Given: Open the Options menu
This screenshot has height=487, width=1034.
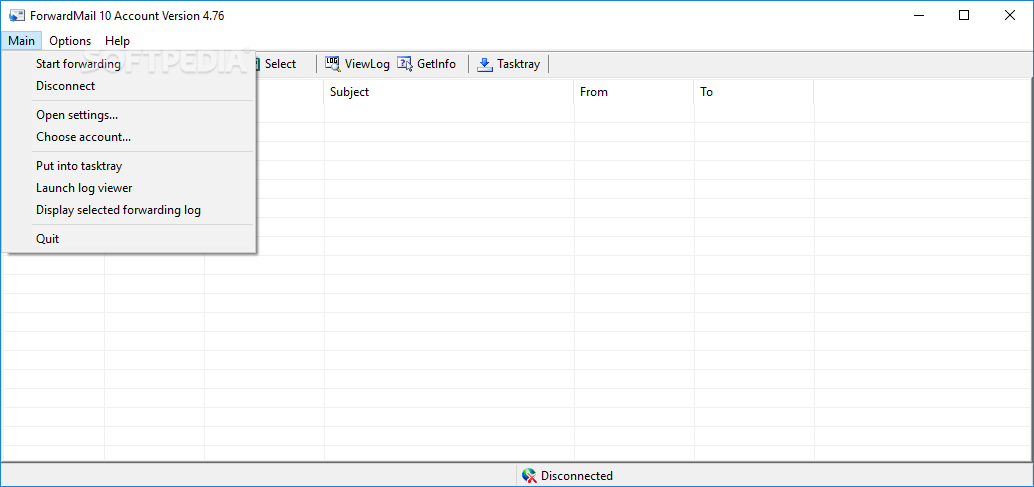Looking at the screenshot, I should point(70,41).
